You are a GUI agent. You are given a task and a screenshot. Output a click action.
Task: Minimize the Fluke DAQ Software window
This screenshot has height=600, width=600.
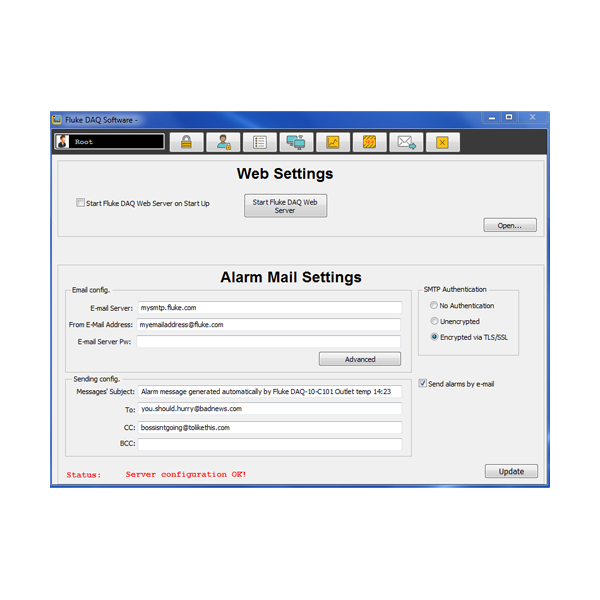tap(492, 117)
